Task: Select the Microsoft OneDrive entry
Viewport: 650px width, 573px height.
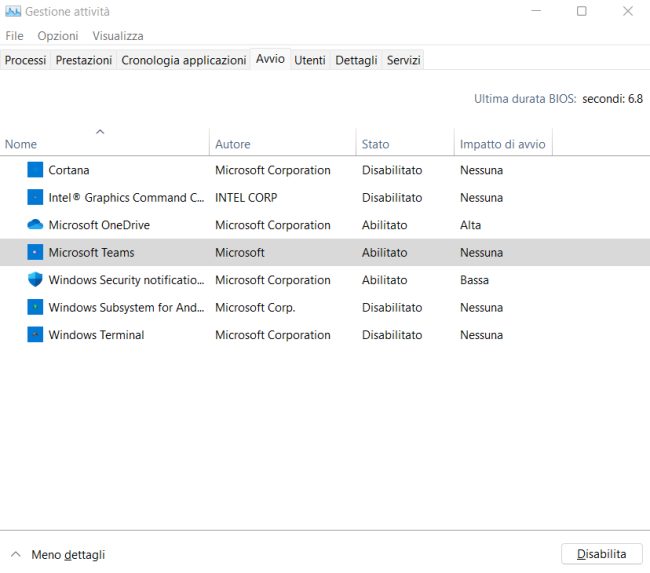Action: [99, 225]
